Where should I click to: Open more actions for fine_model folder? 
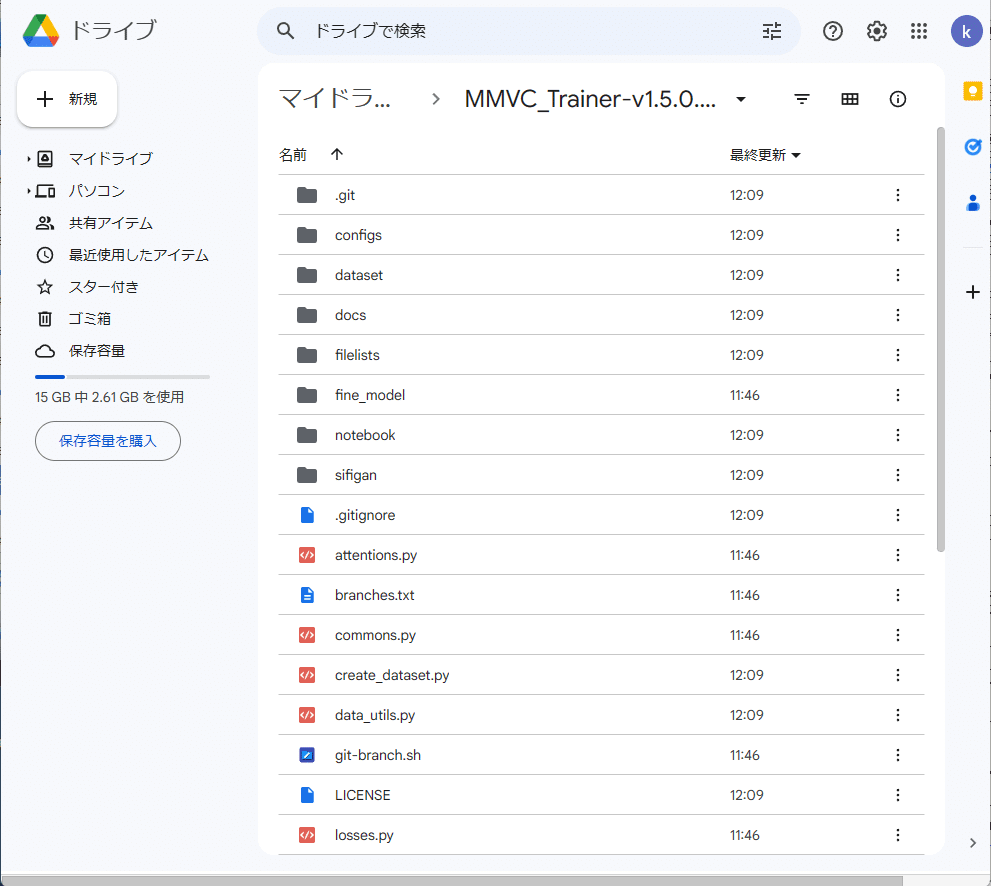tap(897, 395)
